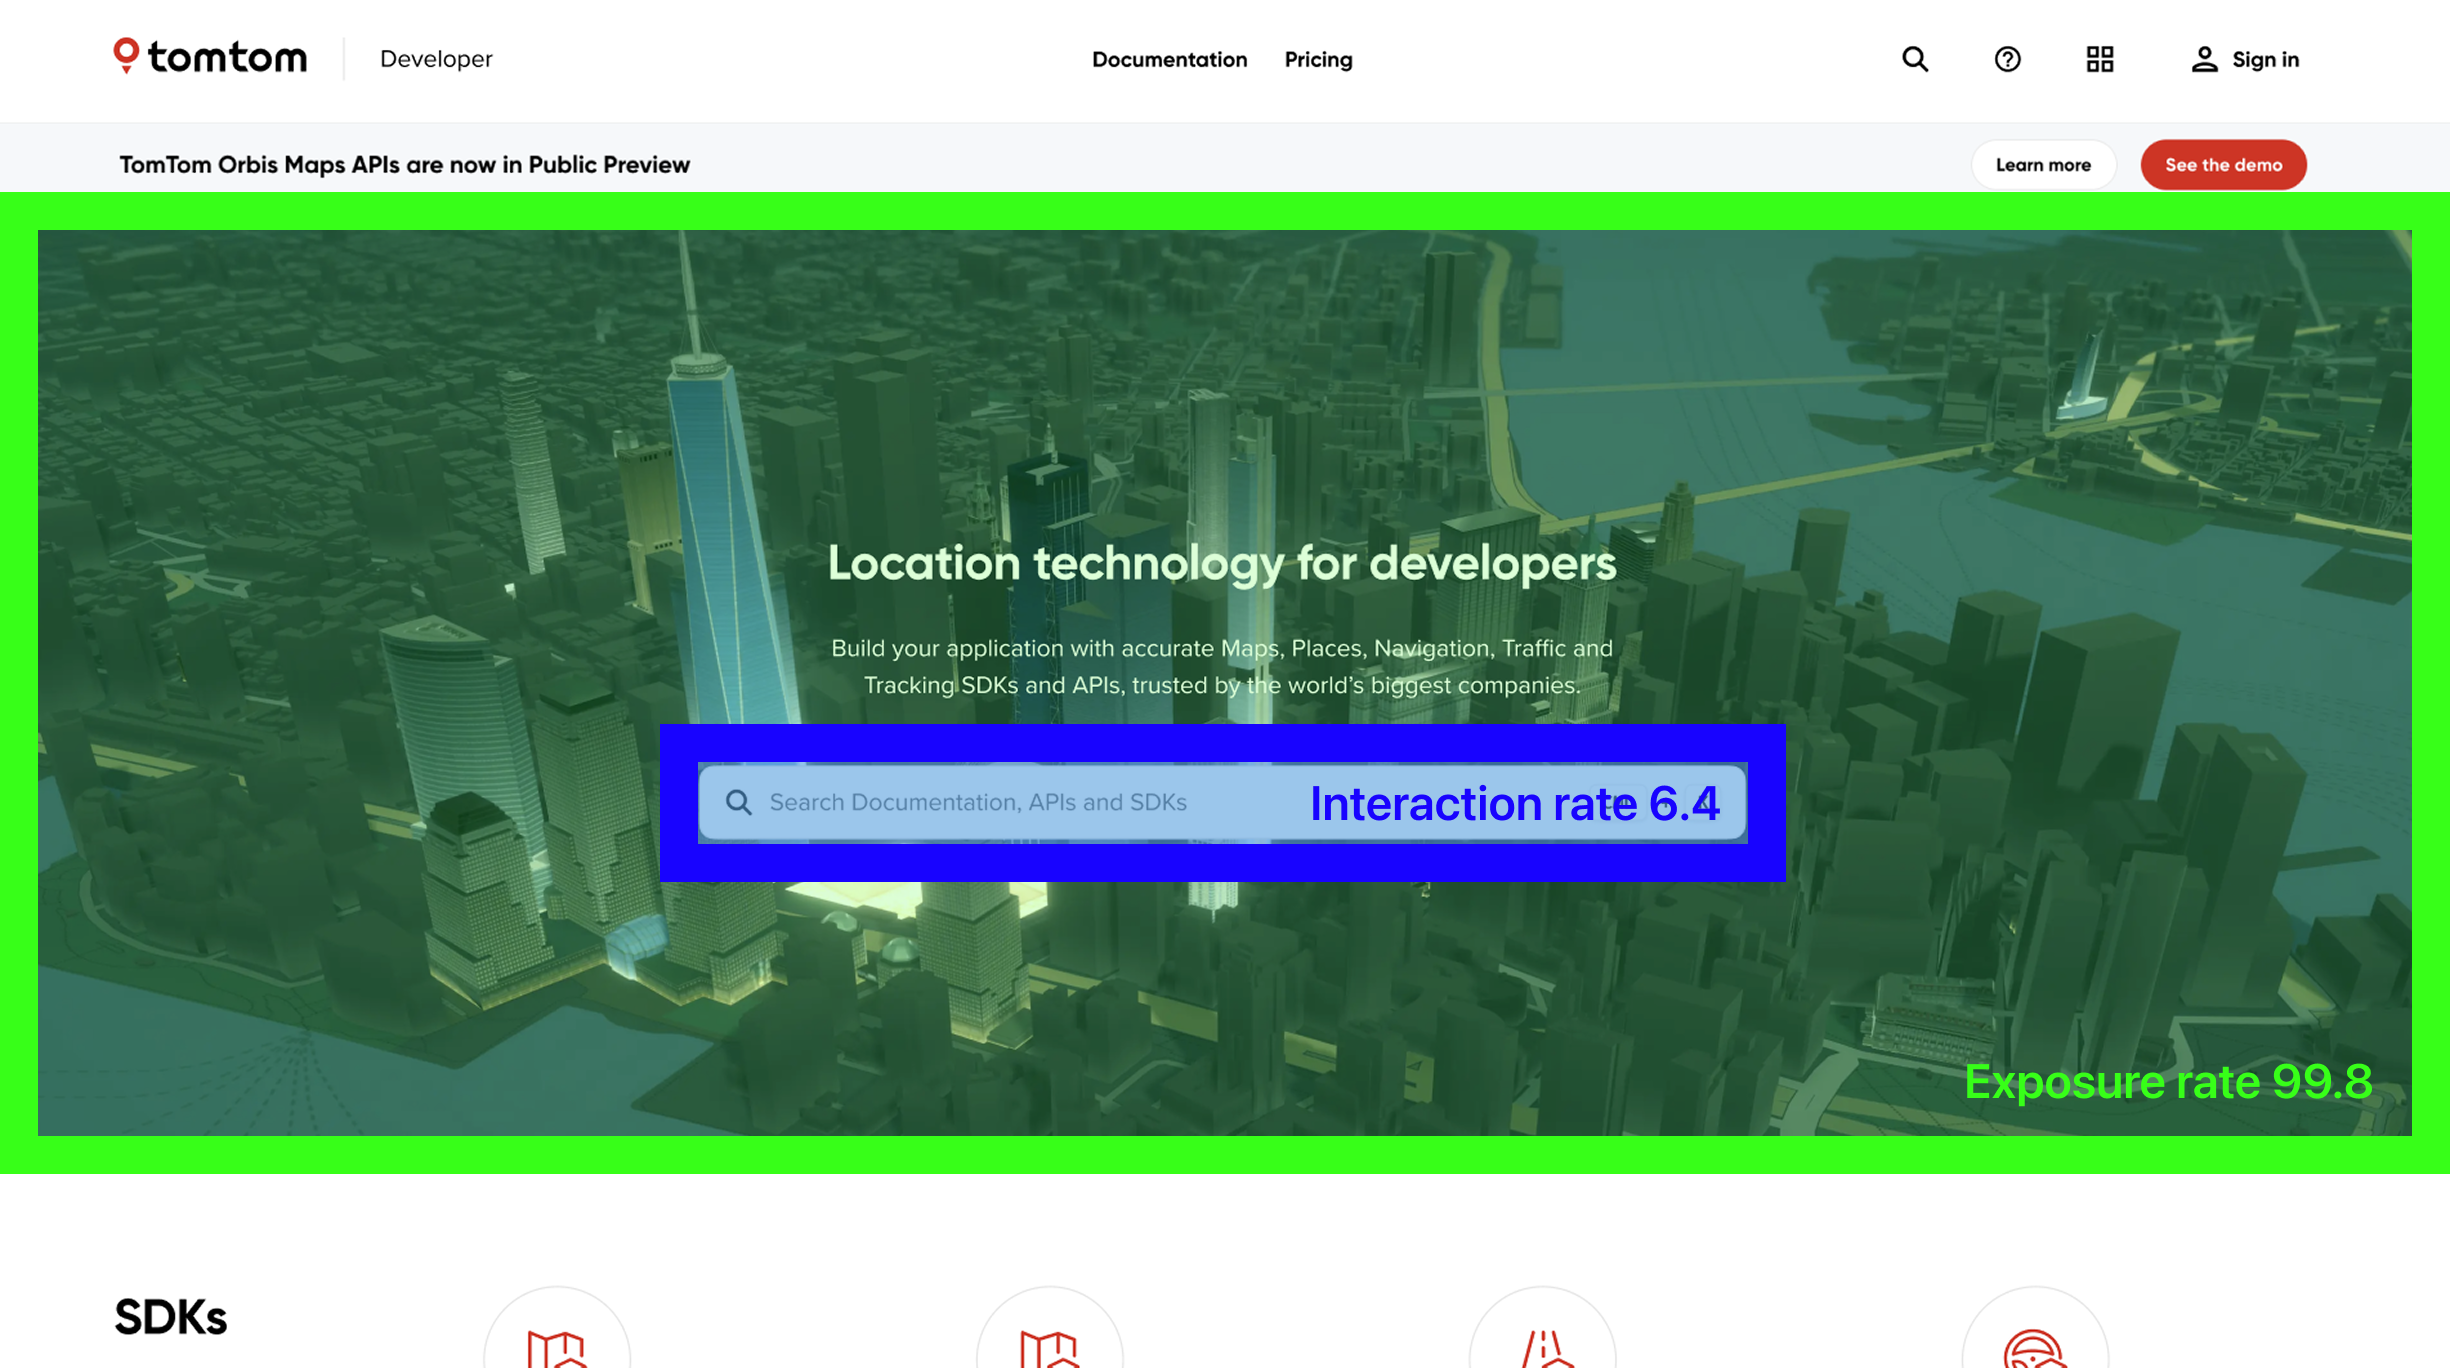Open the help question-mark icon

[2007, 60]
